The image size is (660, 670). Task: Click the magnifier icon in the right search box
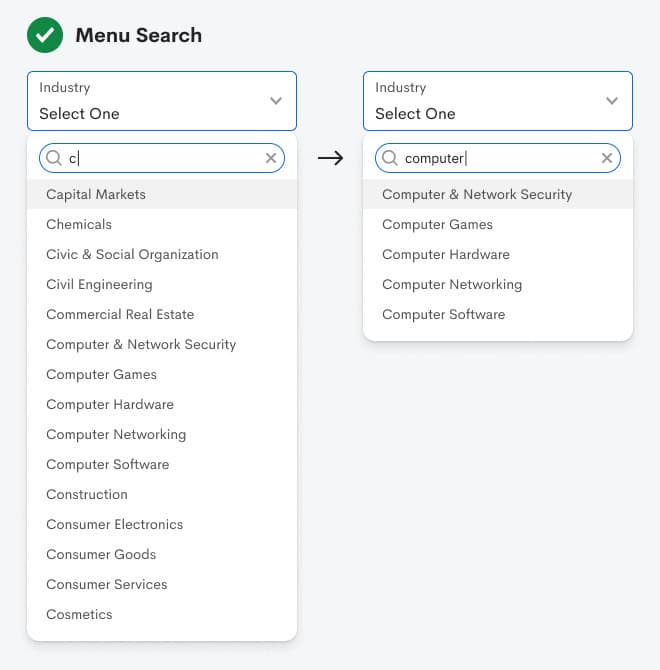pyautogui.click(x=389, y=158)
